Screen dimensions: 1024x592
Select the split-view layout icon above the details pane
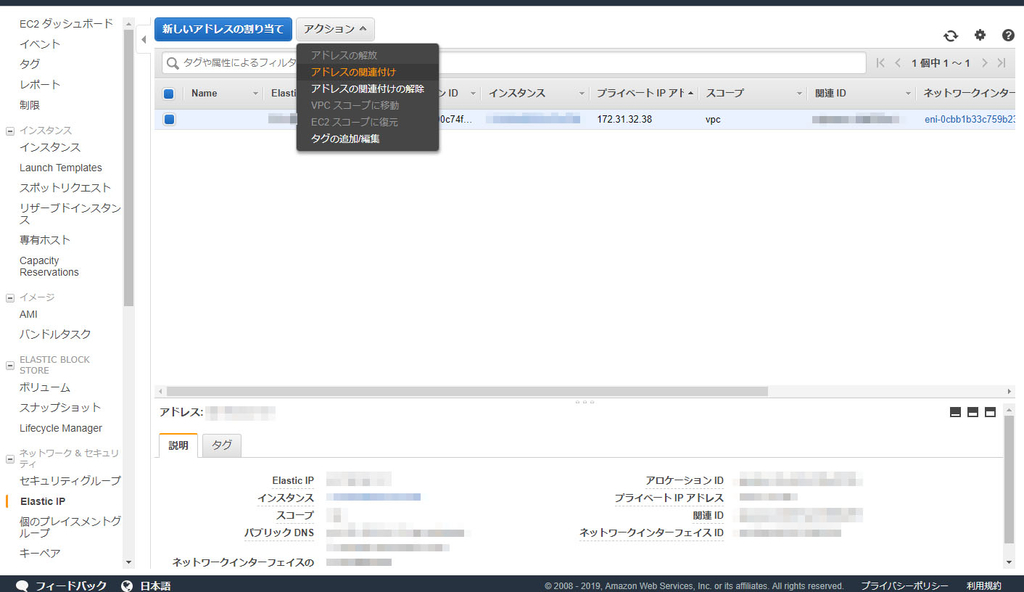pyautogui.click(x=972, y=411)
